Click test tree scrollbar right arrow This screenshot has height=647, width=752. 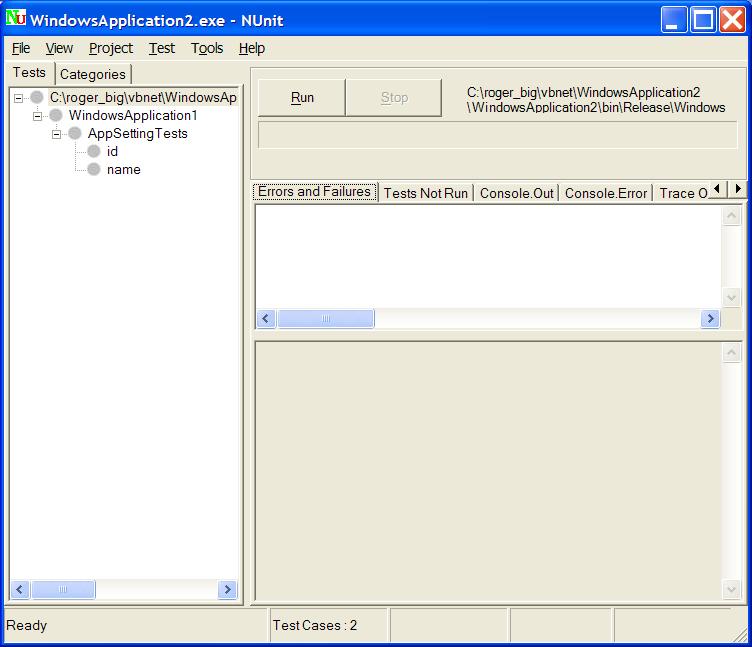click(x=227, y=589)
